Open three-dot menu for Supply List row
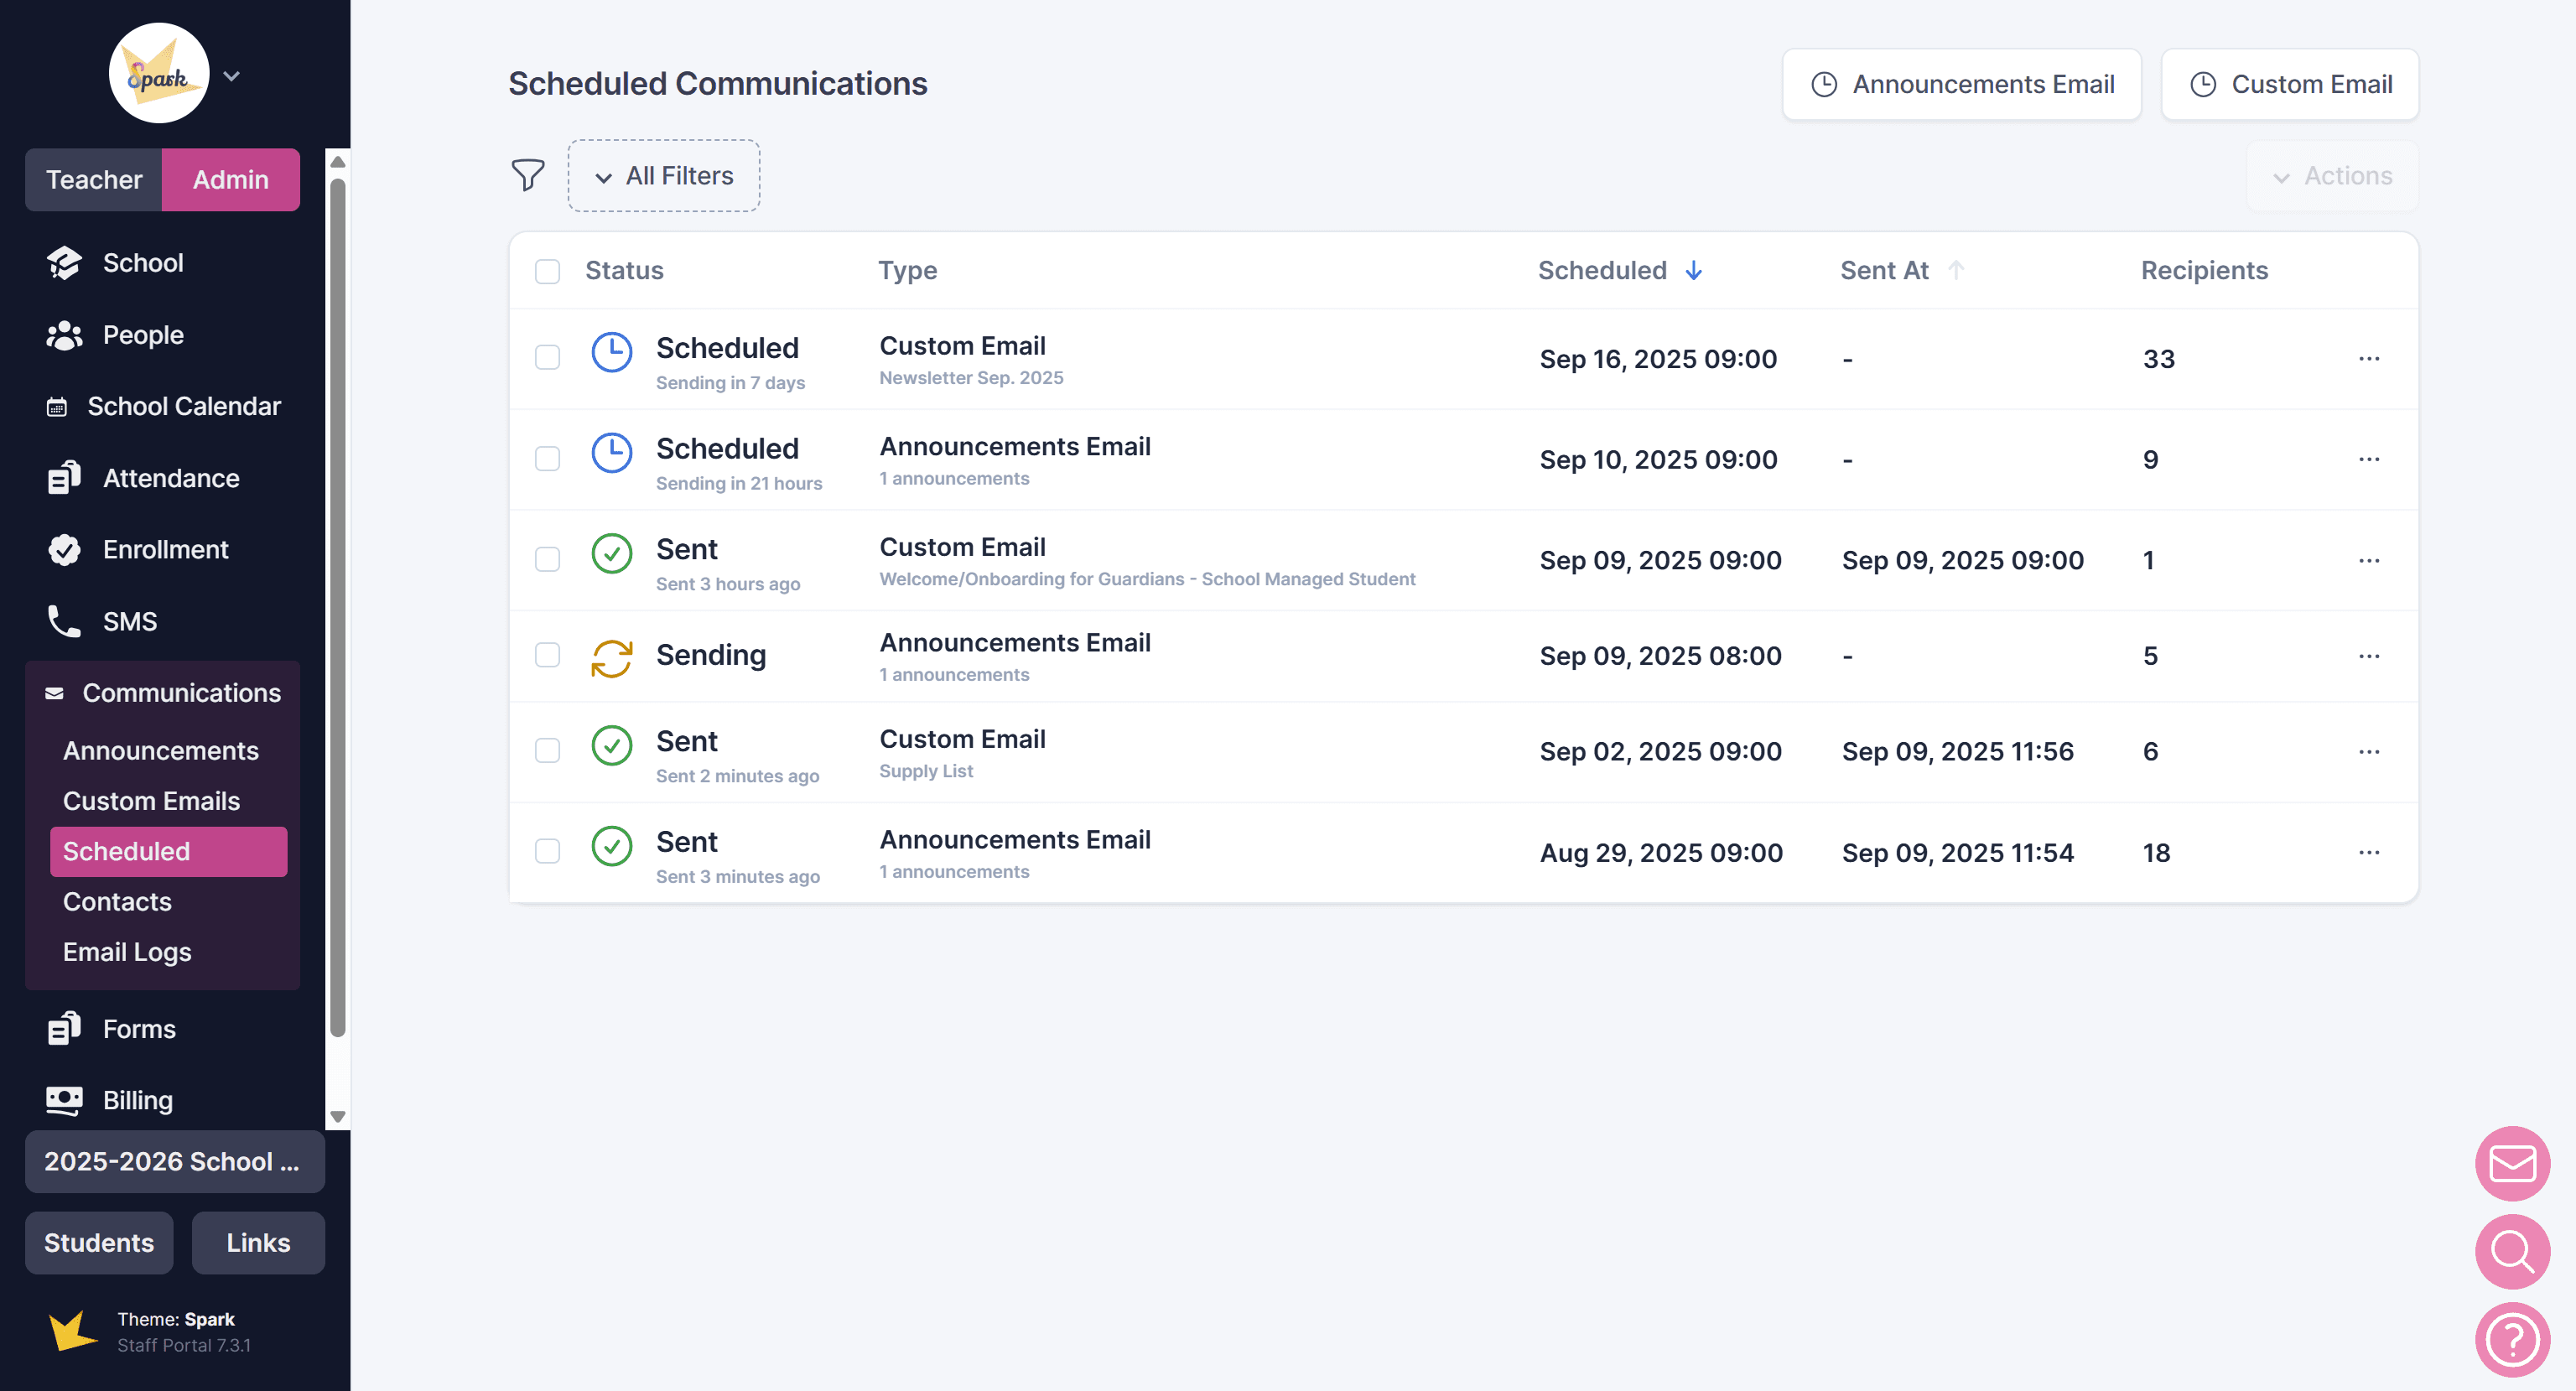 (x=2368, y=751)
